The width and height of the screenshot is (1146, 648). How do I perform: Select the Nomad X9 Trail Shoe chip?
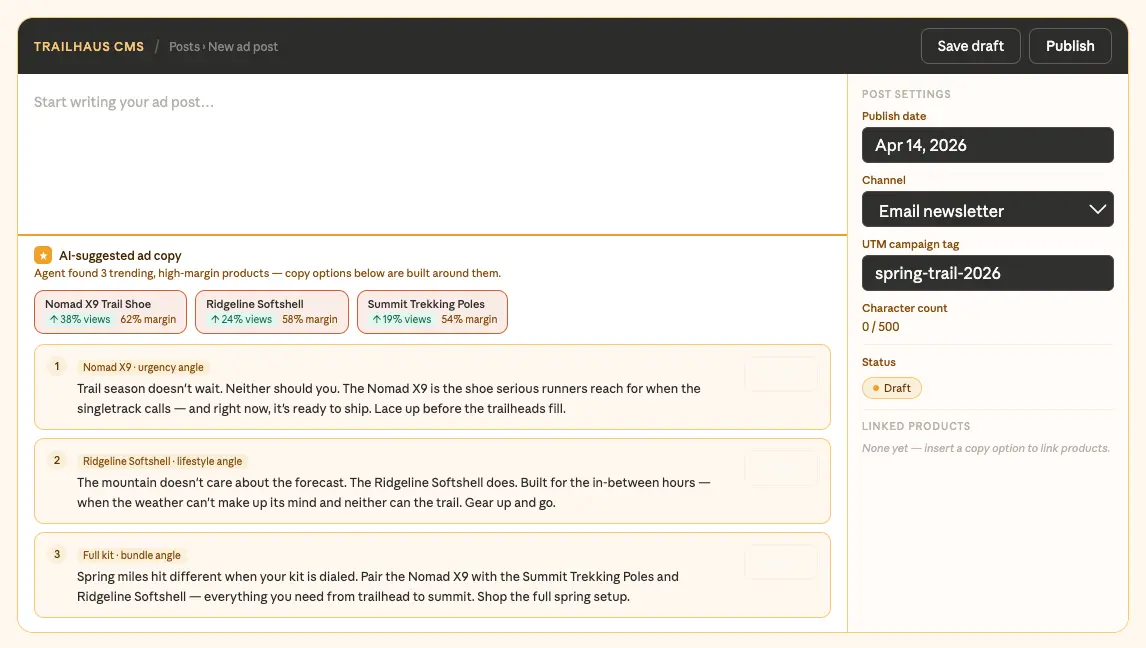(110, 312)
